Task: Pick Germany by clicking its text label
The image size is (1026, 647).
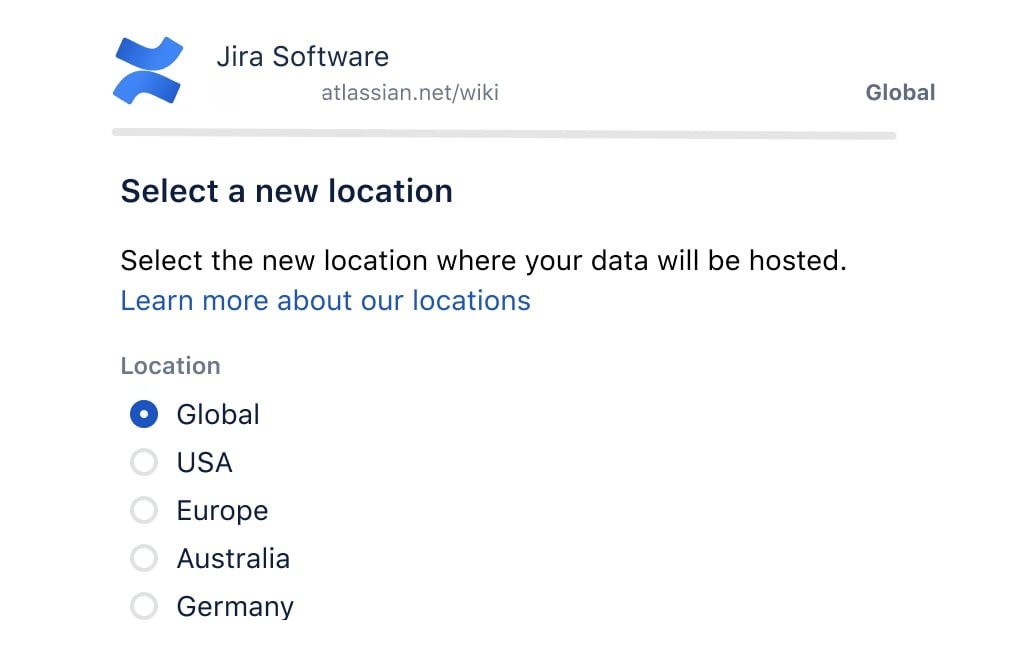Action: 235,606
